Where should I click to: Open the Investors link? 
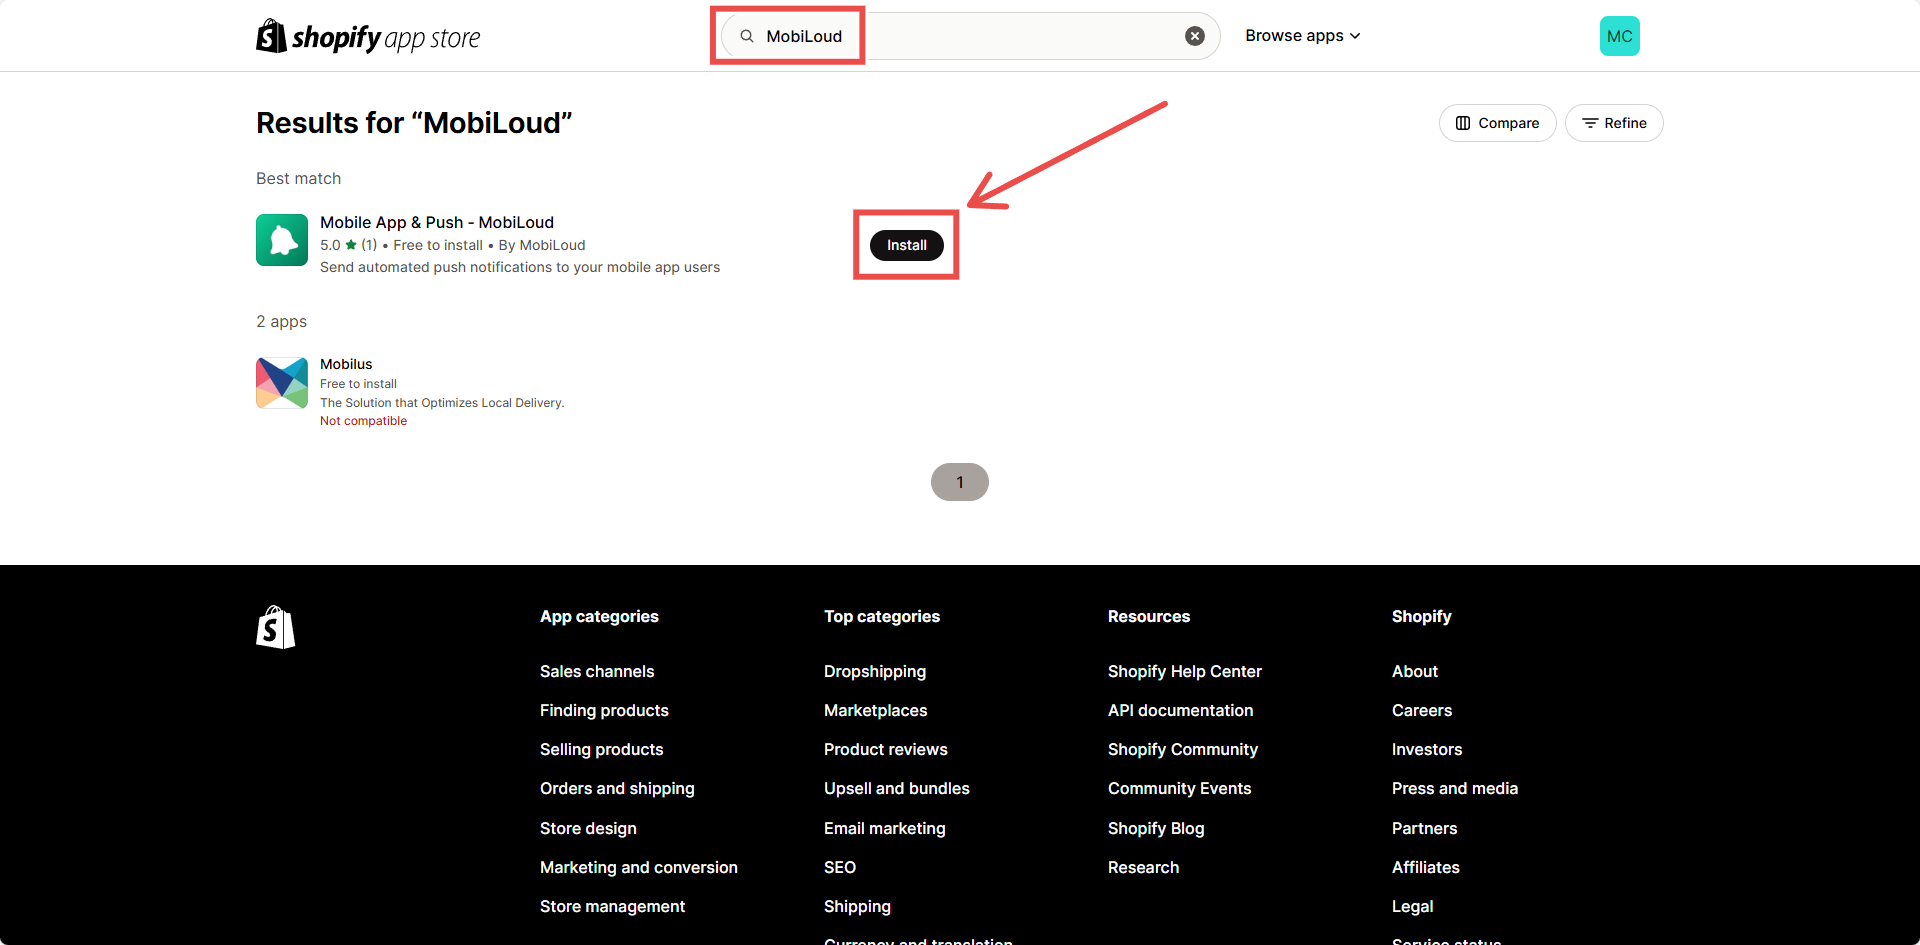(1427, 749)
